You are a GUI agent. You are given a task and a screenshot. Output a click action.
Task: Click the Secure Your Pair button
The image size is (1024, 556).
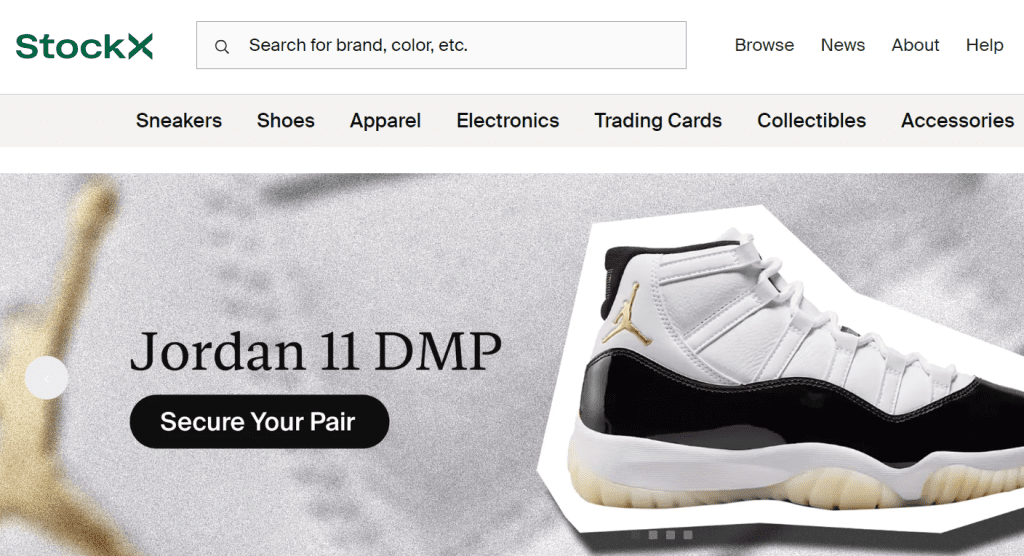259,421
